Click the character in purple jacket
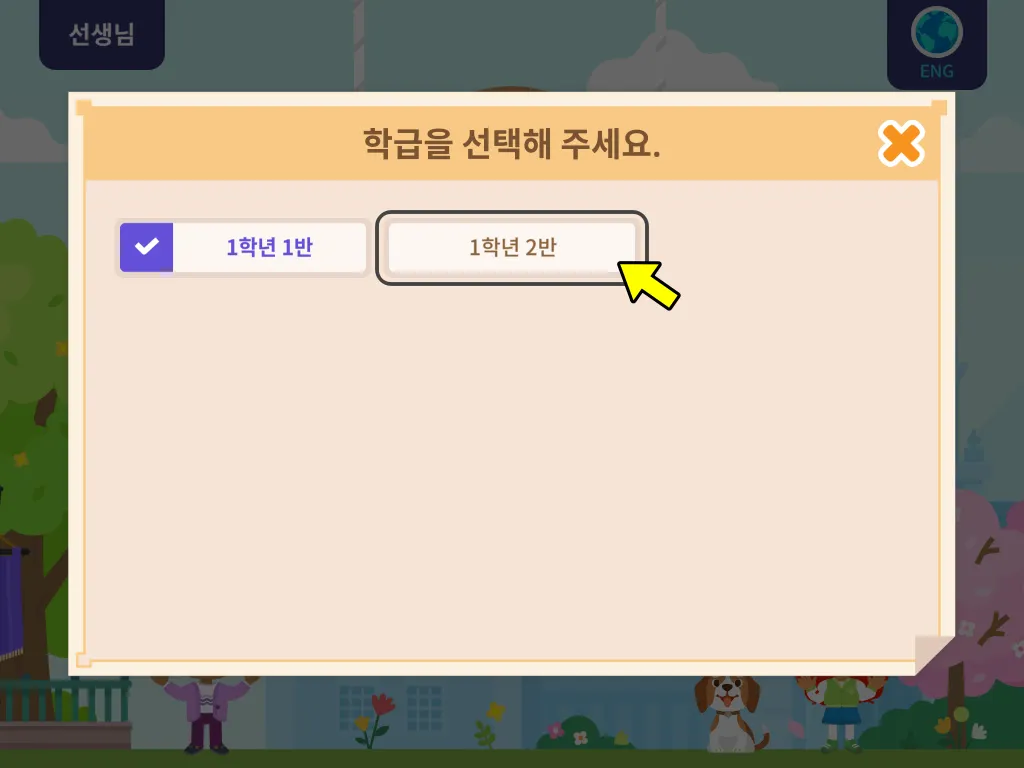 [x=206, y=714]
